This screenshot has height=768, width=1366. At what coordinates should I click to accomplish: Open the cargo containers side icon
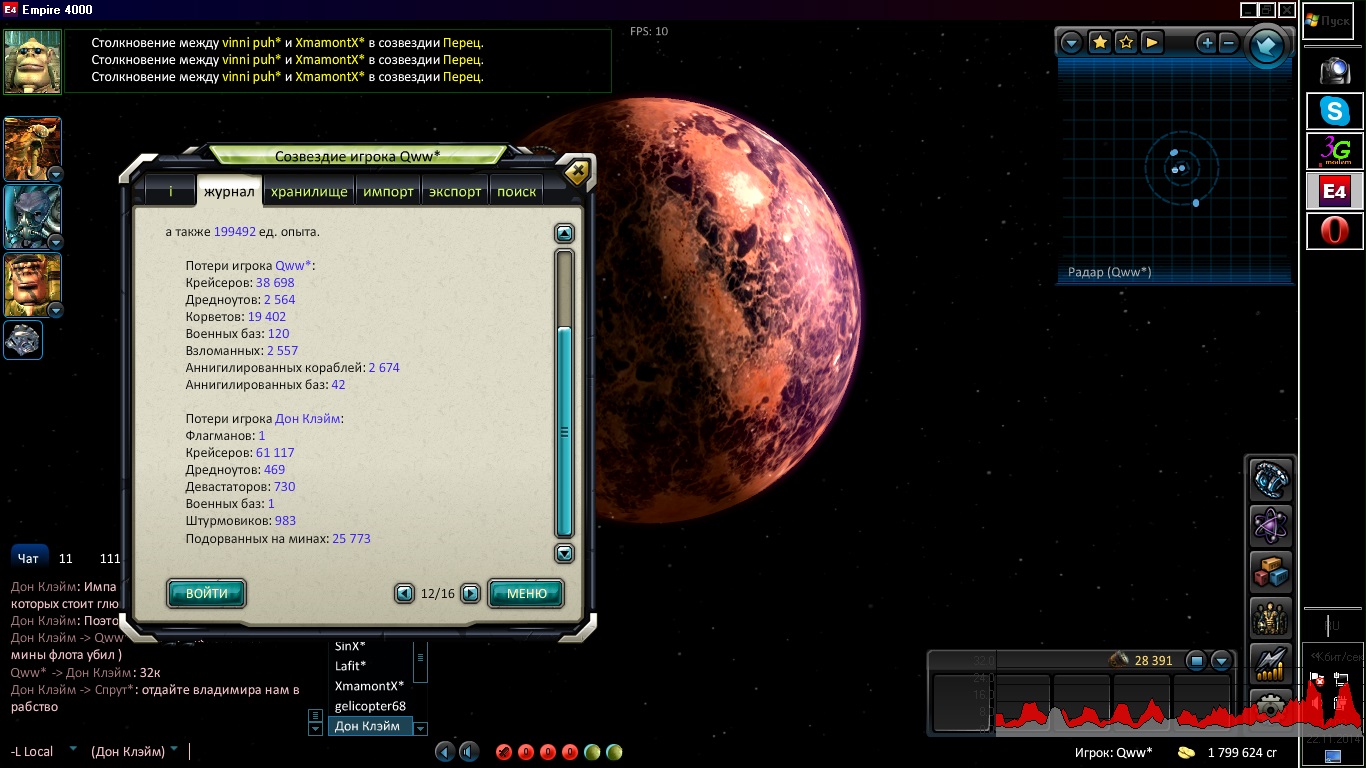(x=1271, y=573)
